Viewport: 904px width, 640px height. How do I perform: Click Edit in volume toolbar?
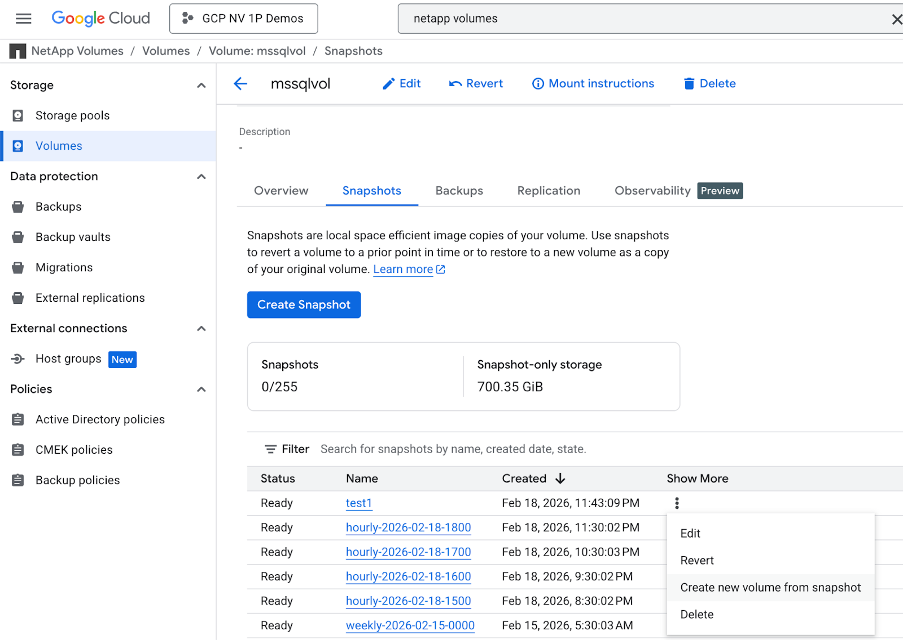[x=401, y=84]
